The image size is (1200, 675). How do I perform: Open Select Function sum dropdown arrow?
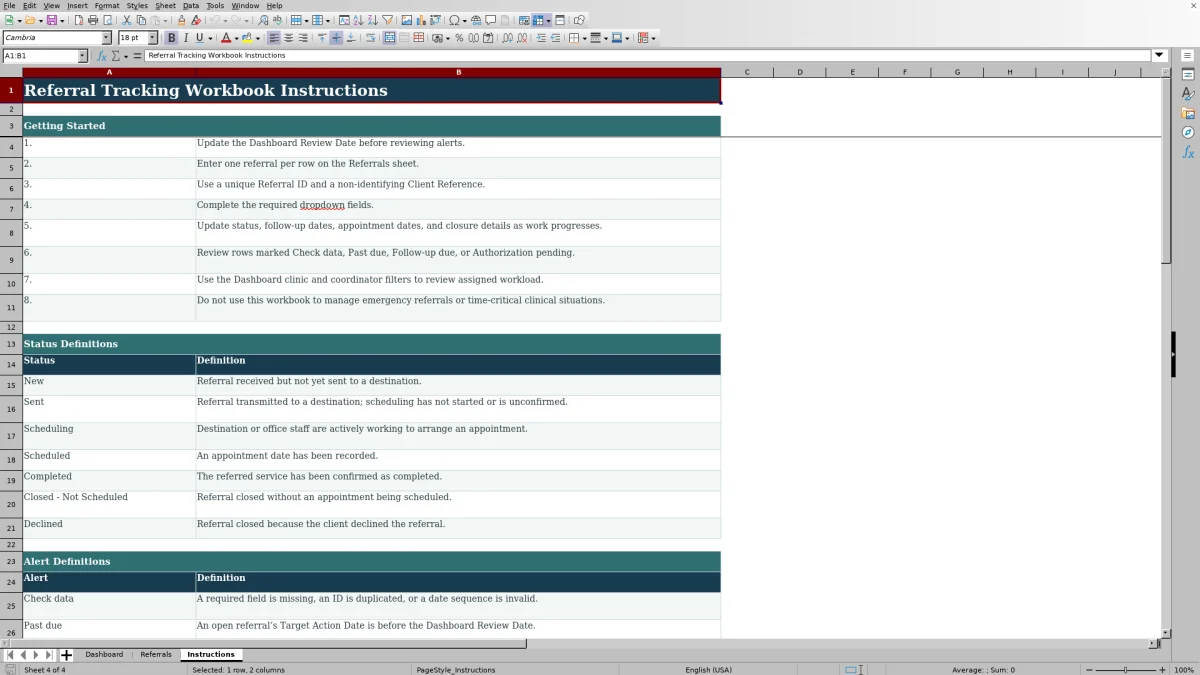125,57
